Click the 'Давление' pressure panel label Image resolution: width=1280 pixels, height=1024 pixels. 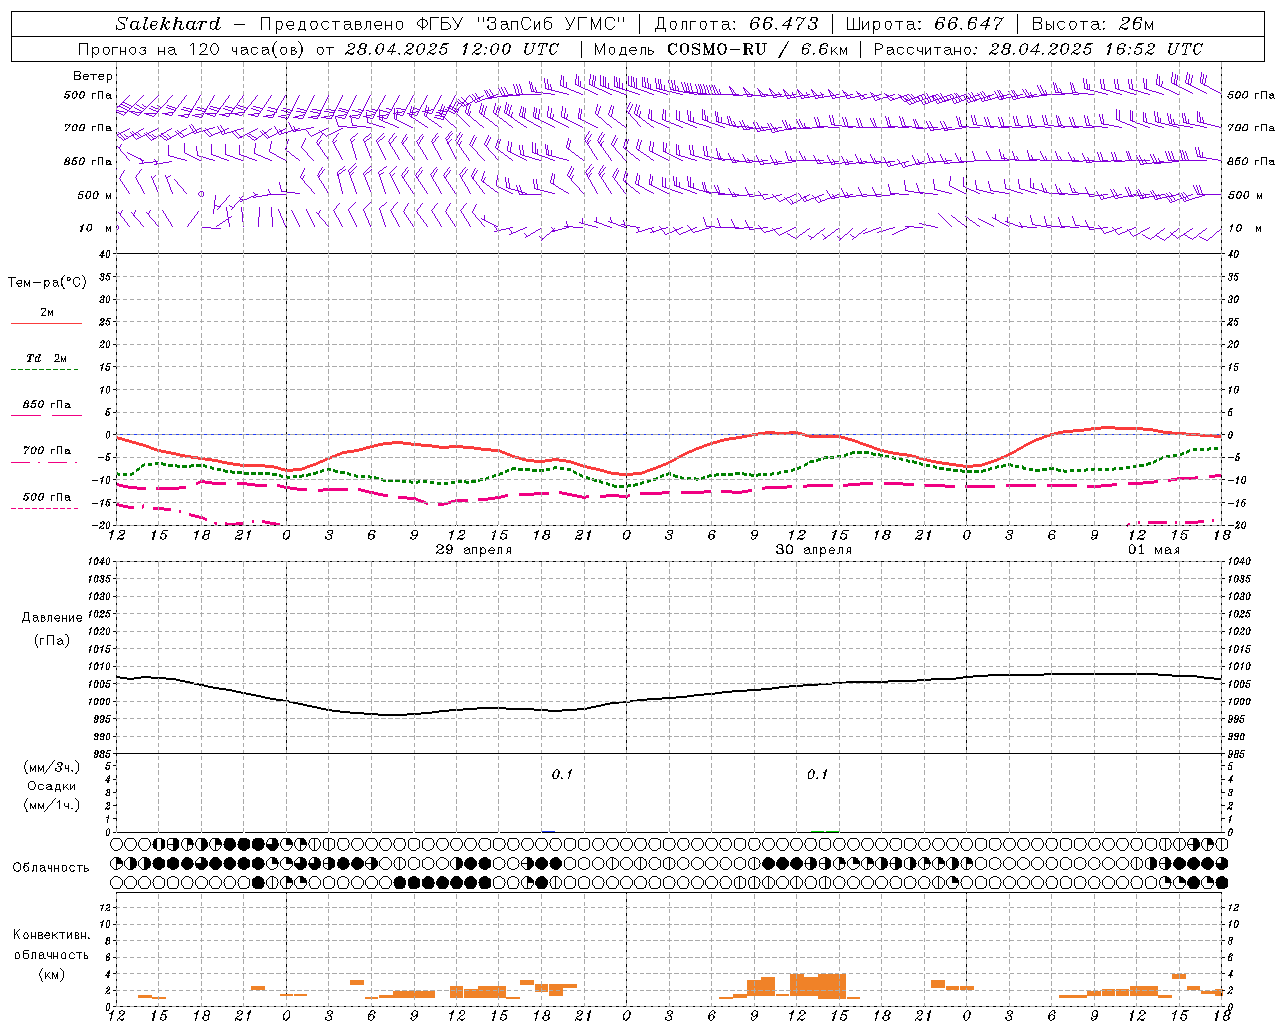point(52,618)
